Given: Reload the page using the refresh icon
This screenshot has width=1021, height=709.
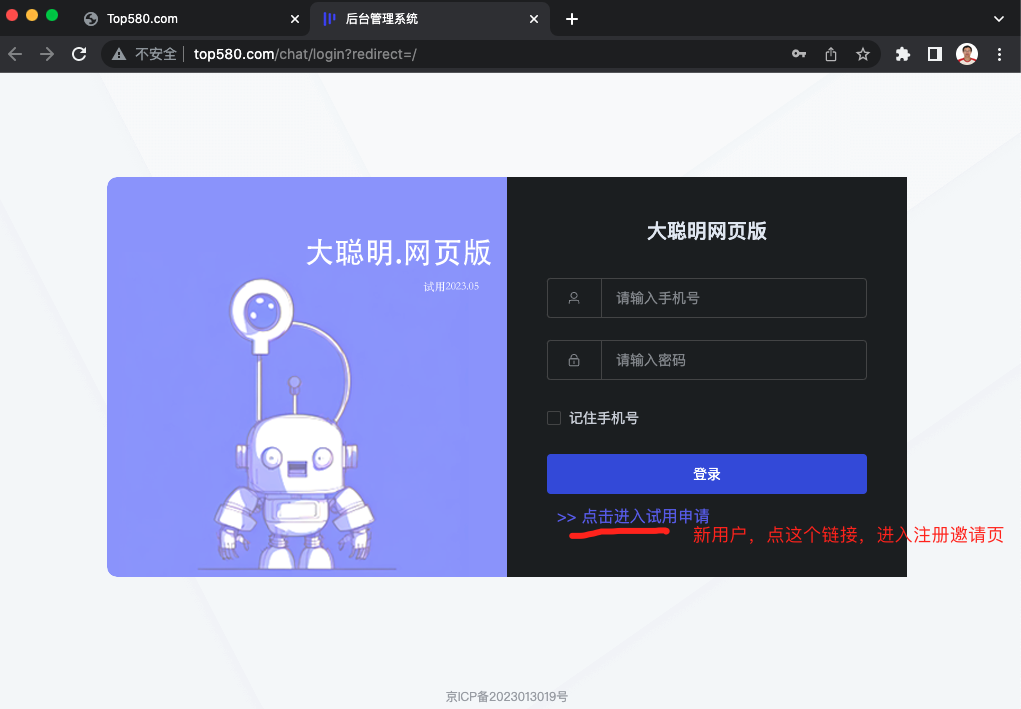Looking at the screenshot, I should click(x=79, y=54).
